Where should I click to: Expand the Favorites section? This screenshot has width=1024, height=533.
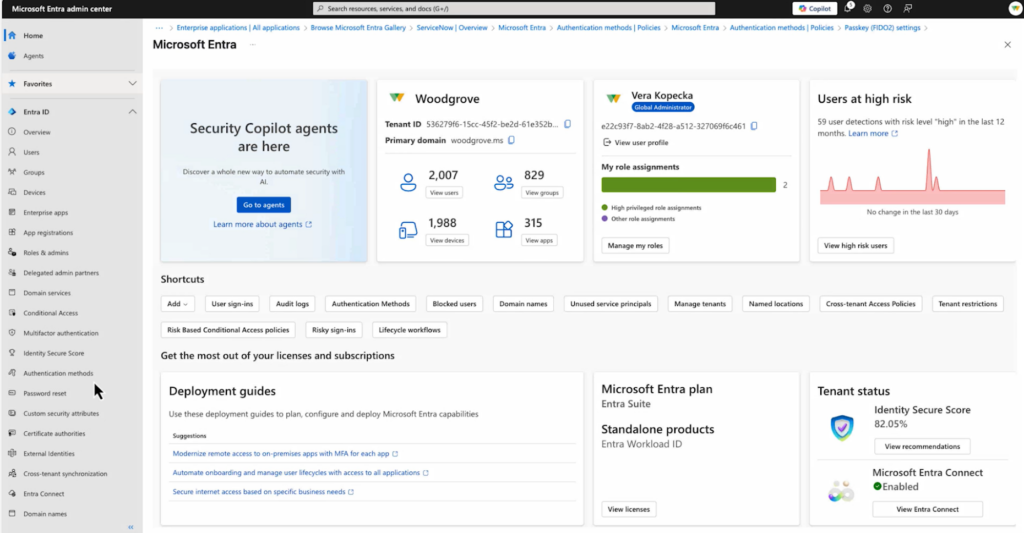click(x=133, y=84)
